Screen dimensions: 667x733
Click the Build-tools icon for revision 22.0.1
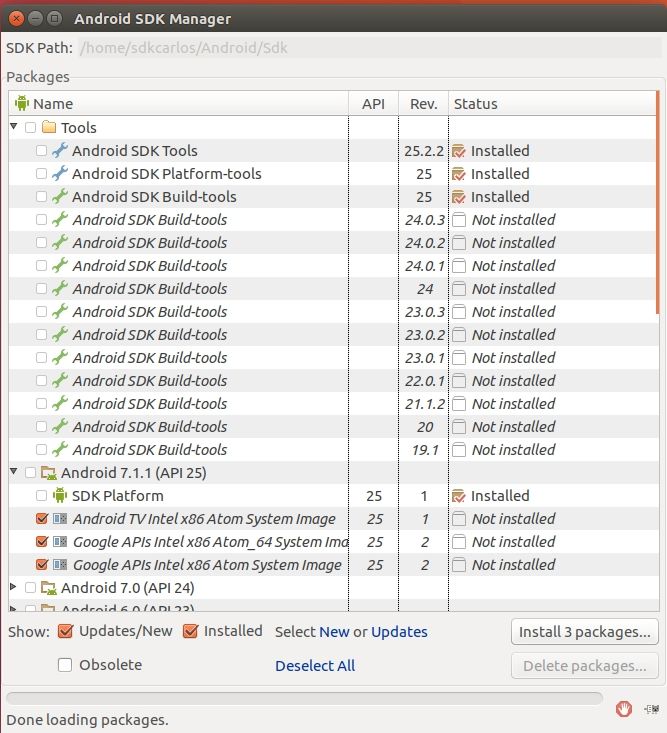click(60, 381)
